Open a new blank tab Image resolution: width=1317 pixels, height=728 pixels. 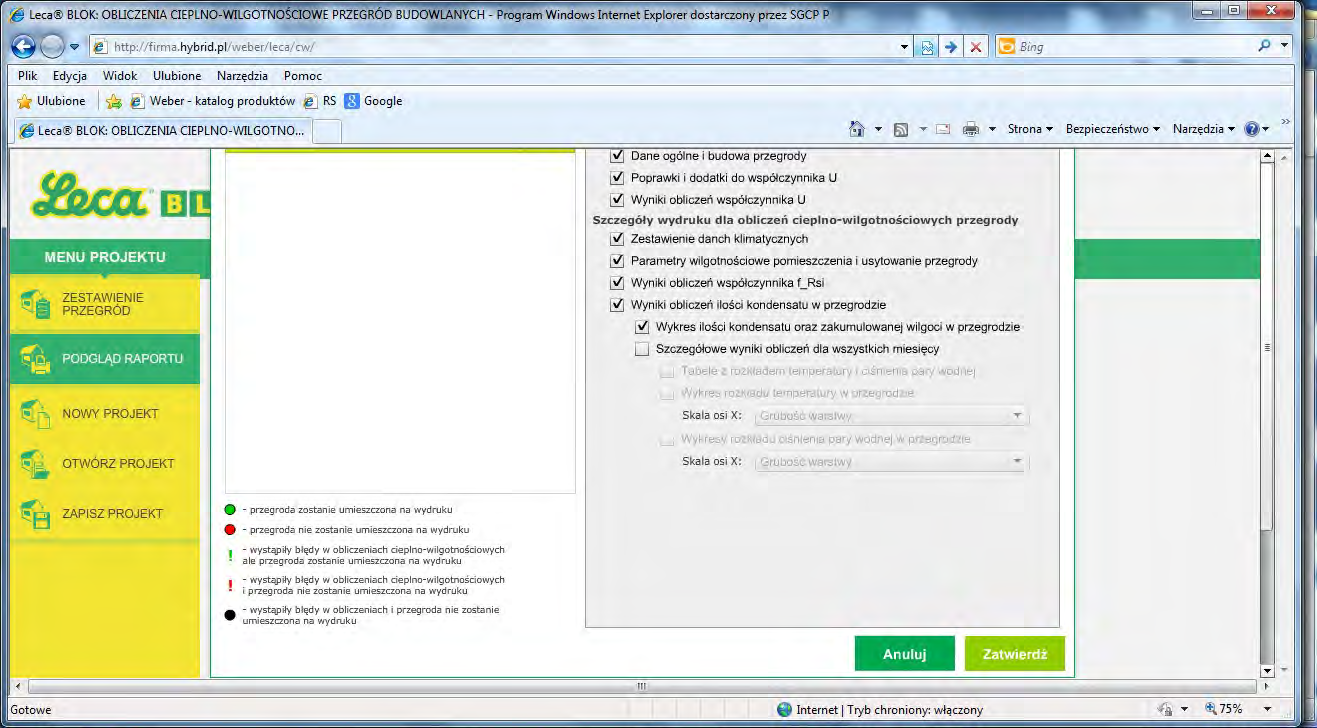coord(327,131)
